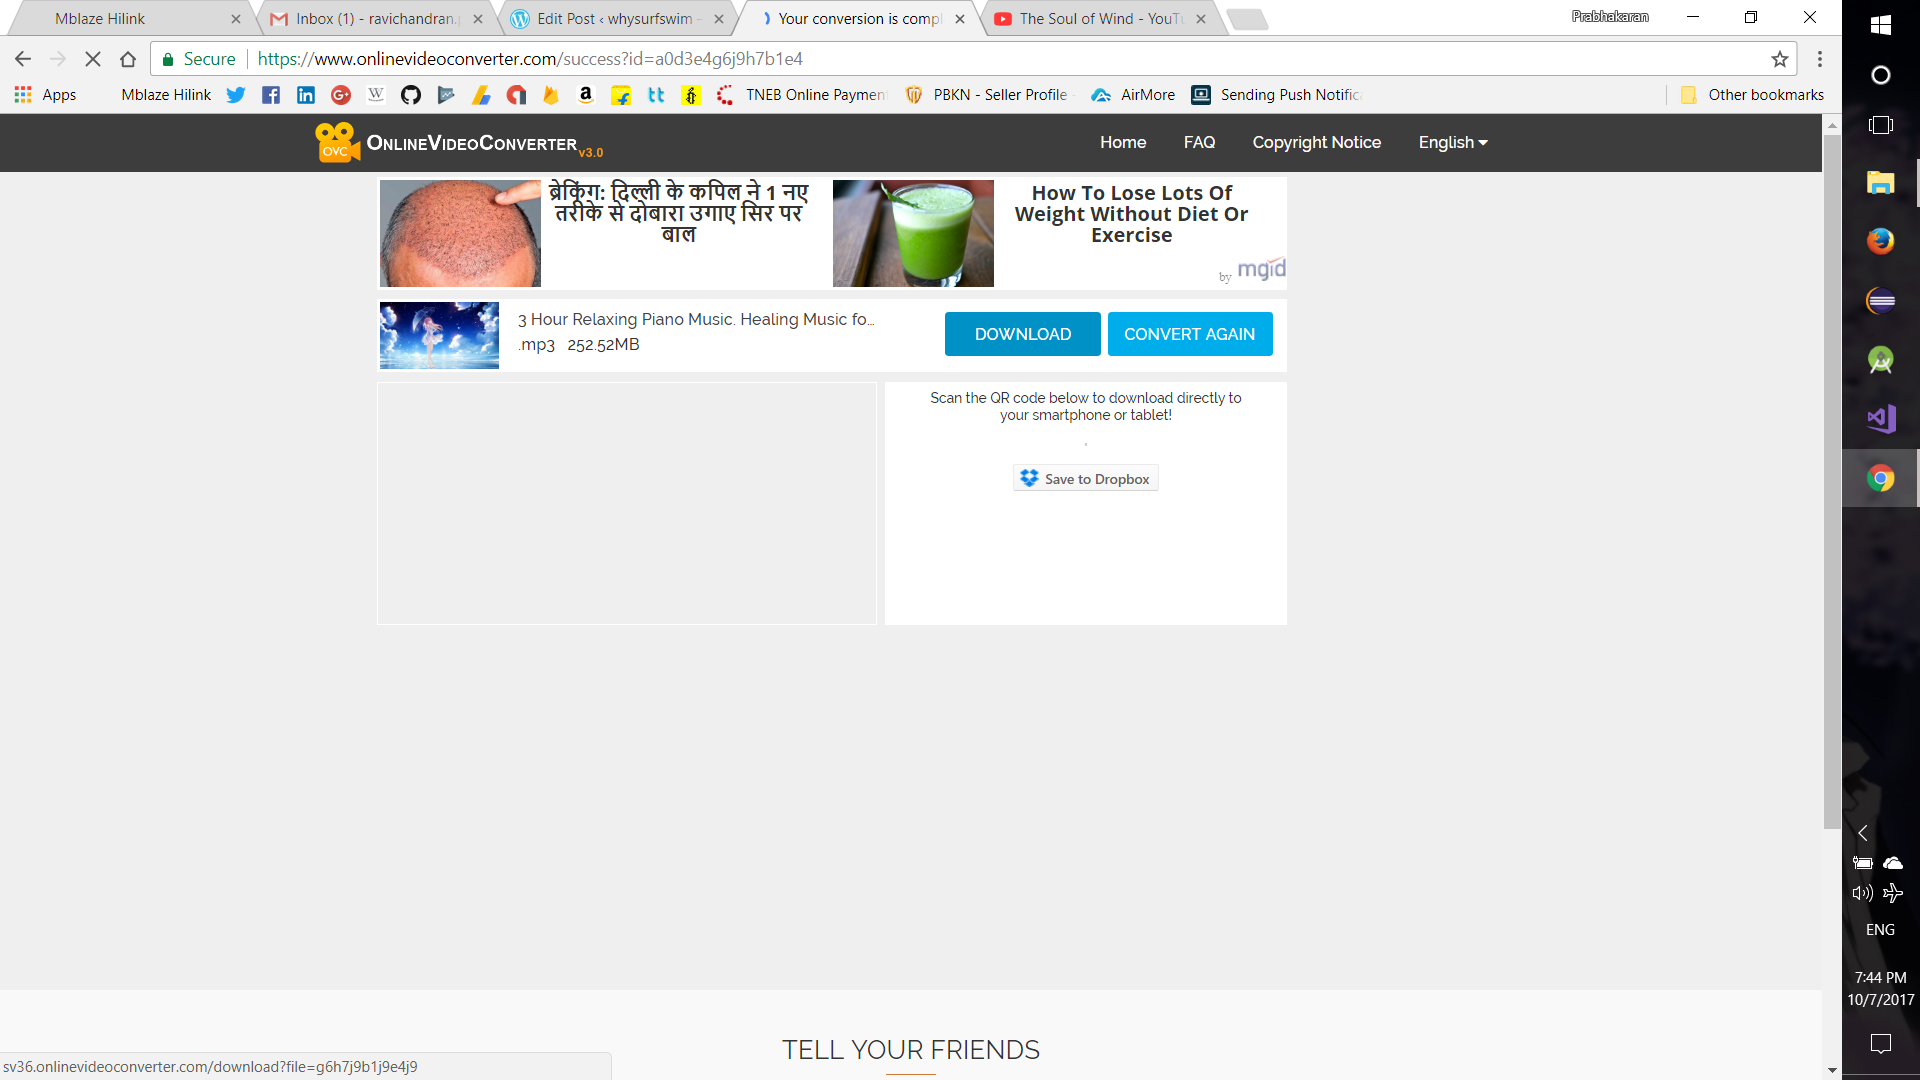This screenshot has width=1920, height=1080.
Task: Open the Amazon bookmark icon
Action: (586, 95)
